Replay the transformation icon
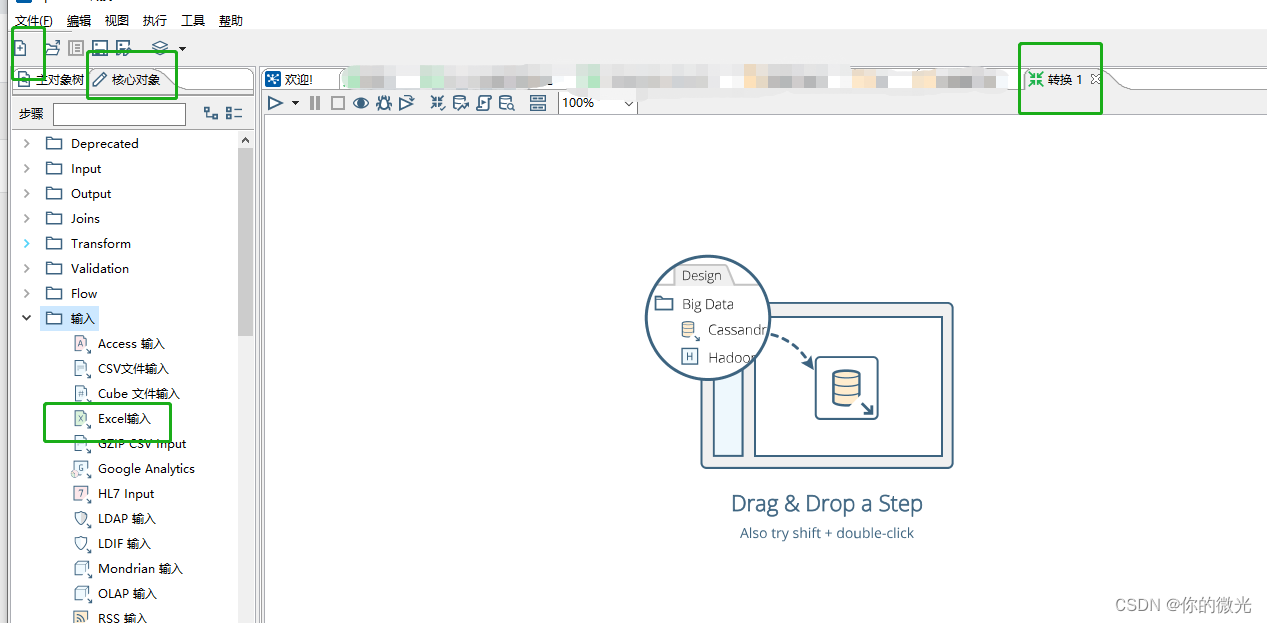 pos(407,103)
